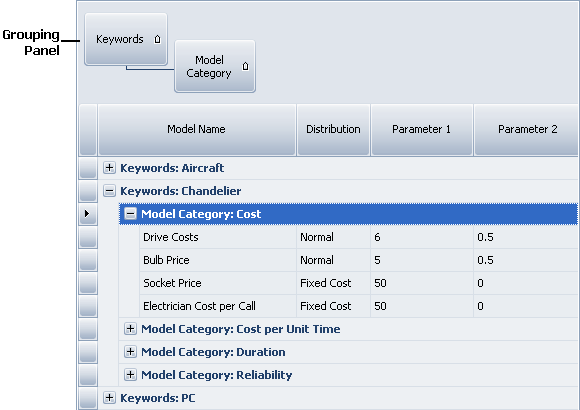Click Socket Price Fixed Cost distribution cell
Screen dimensions: 580x410
[x=333, y=283]
